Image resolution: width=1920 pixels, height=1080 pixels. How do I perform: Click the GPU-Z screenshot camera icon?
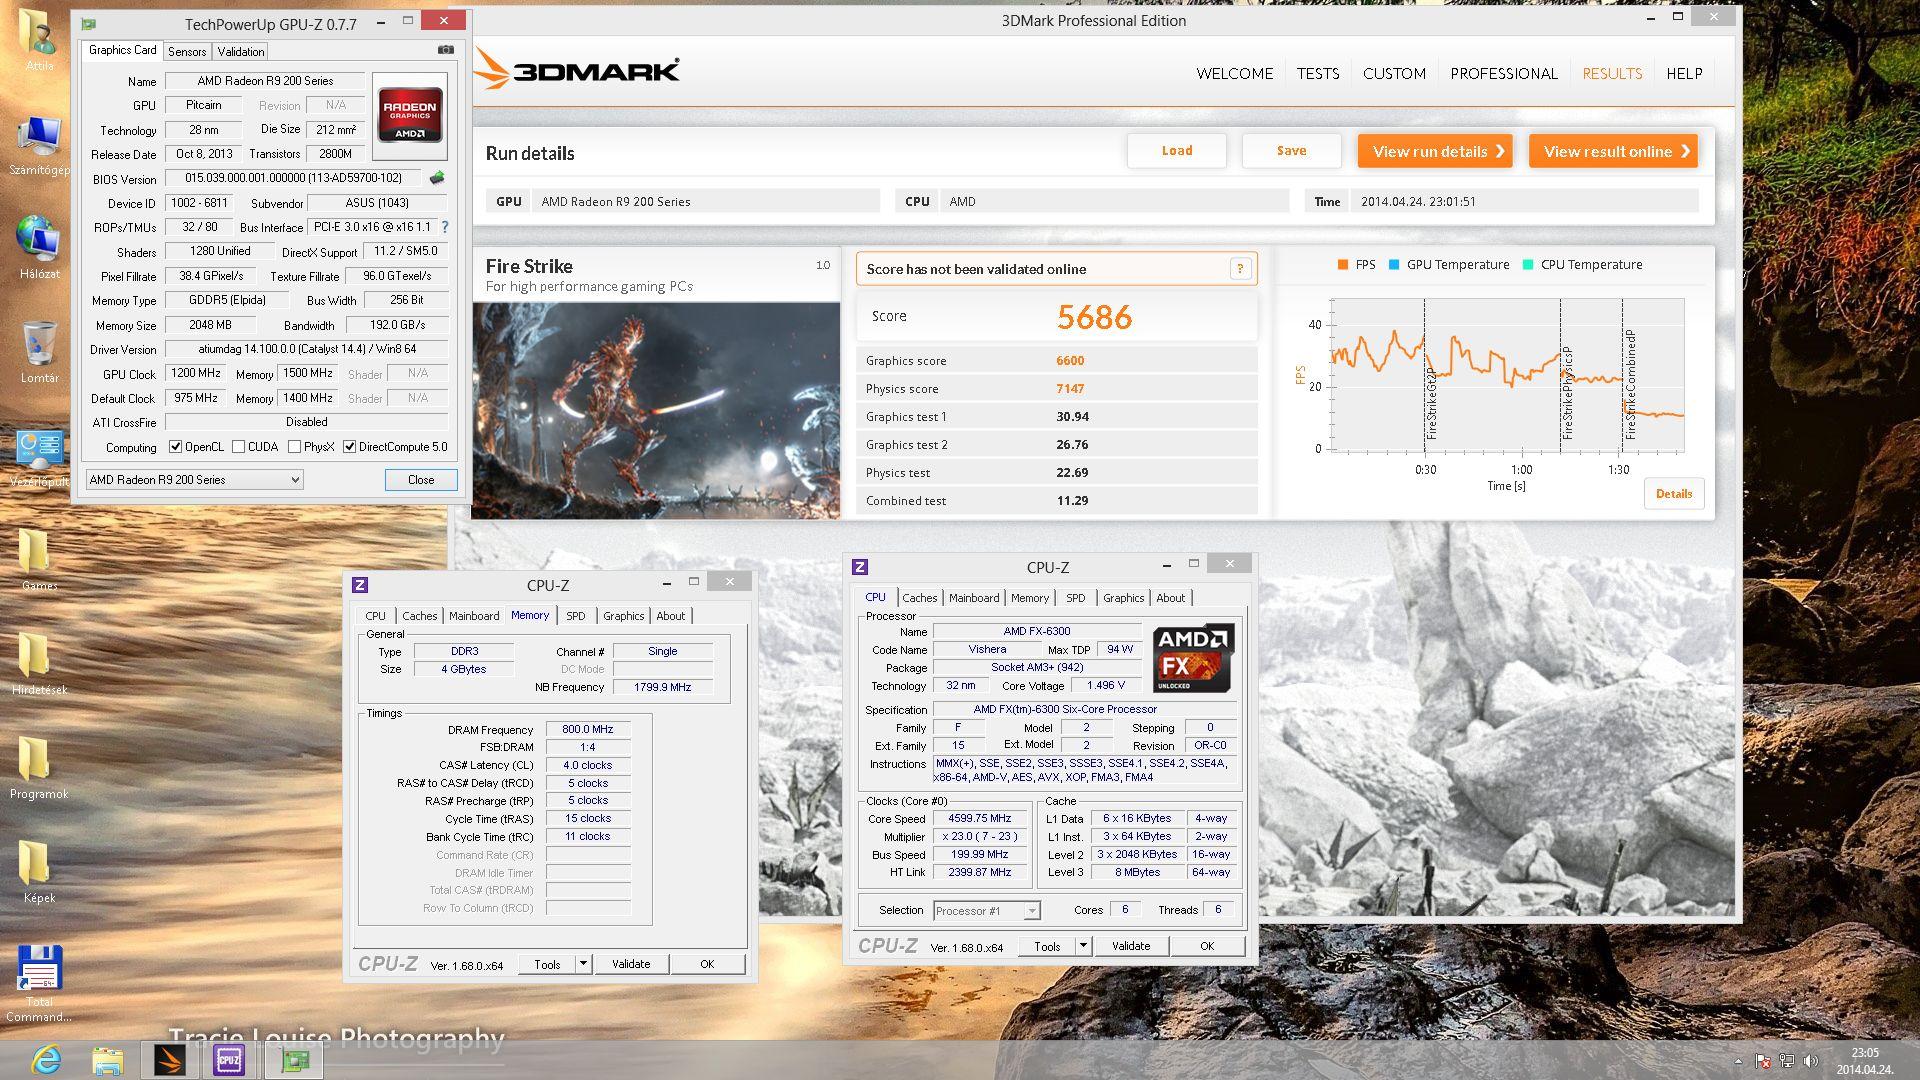446,50
